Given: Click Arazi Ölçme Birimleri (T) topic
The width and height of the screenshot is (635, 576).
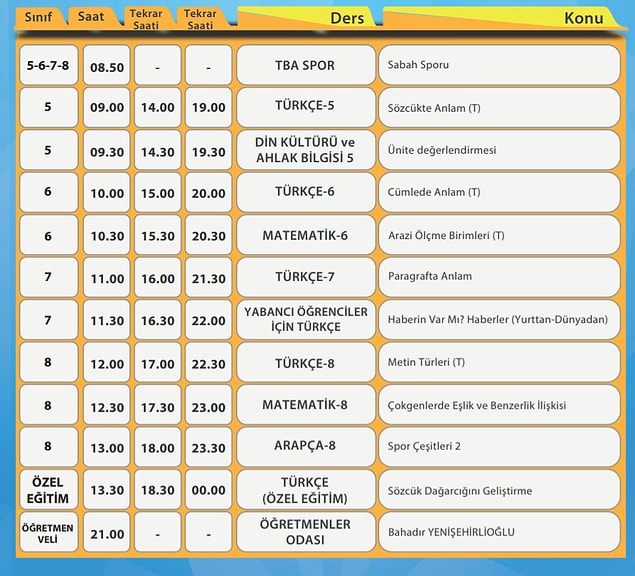Looking at the screenshot, I should click(499, 235).
